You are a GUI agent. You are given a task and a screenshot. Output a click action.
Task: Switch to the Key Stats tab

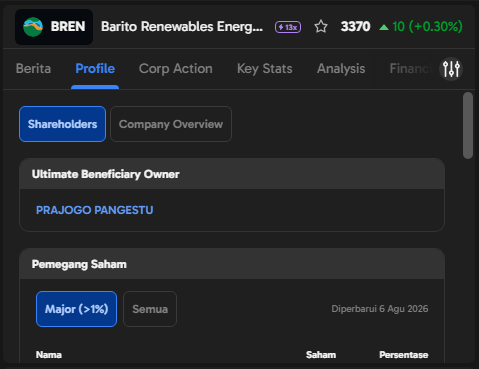265,69
